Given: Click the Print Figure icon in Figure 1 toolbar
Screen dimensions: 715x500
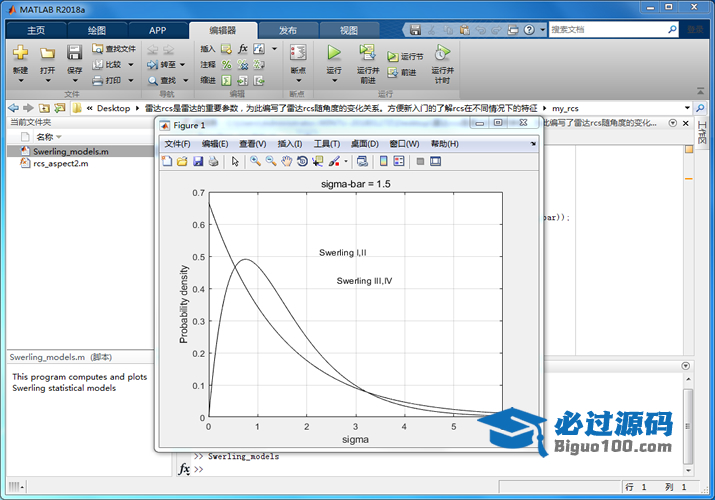Looking at the screenshot, I should click(x=213, y=161).
